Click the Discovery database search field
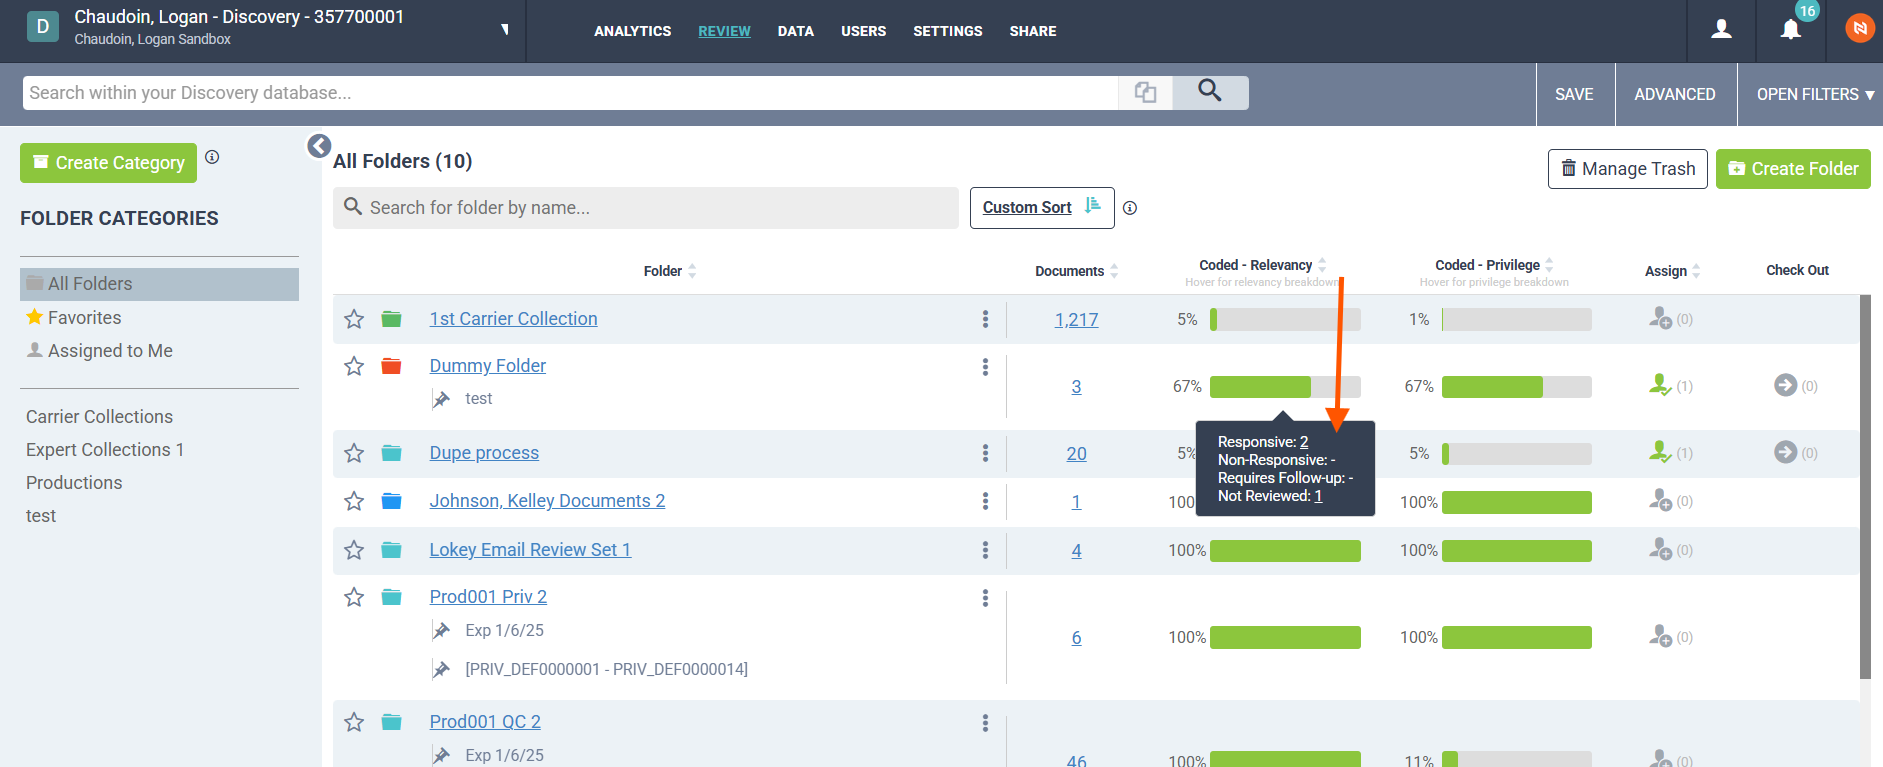 coord(570,93)
